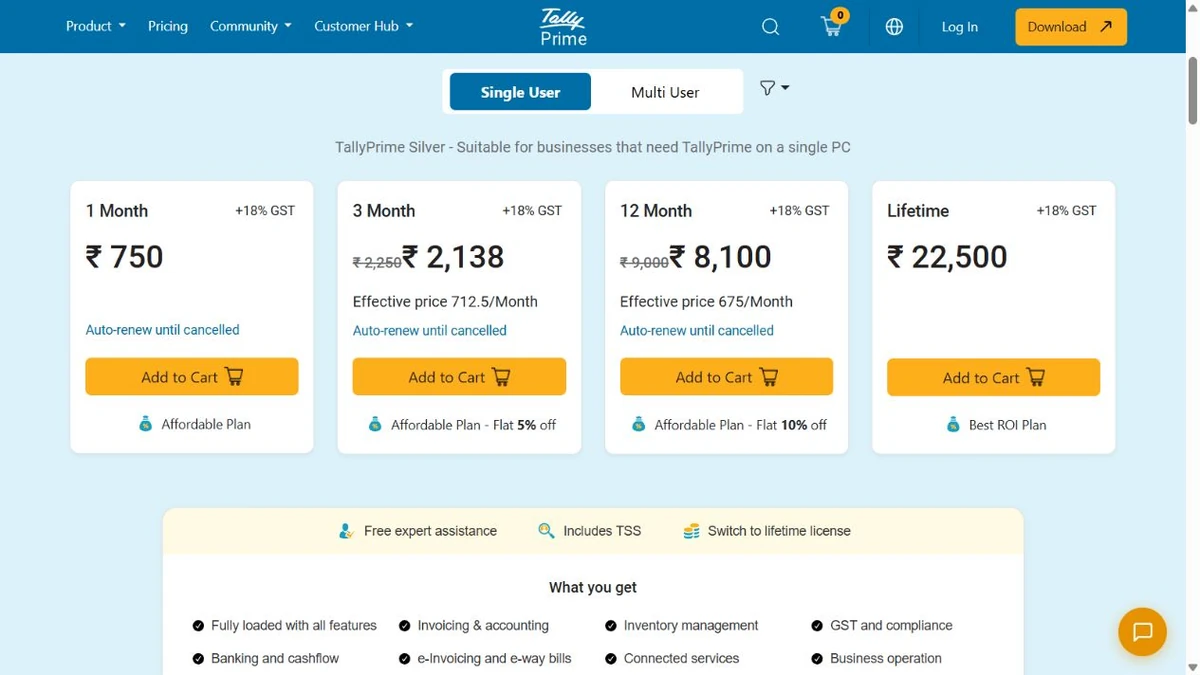Click the Switch to lifetime license coins icon

point(691,531)
